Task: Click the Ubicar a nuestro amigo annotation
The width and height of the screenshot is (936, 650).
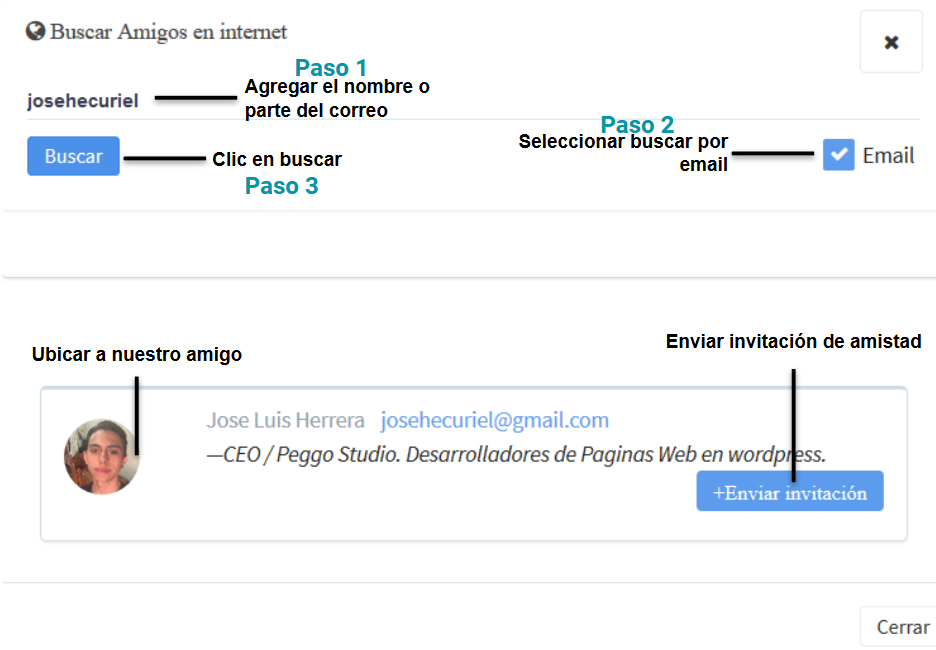Action: 137,354
